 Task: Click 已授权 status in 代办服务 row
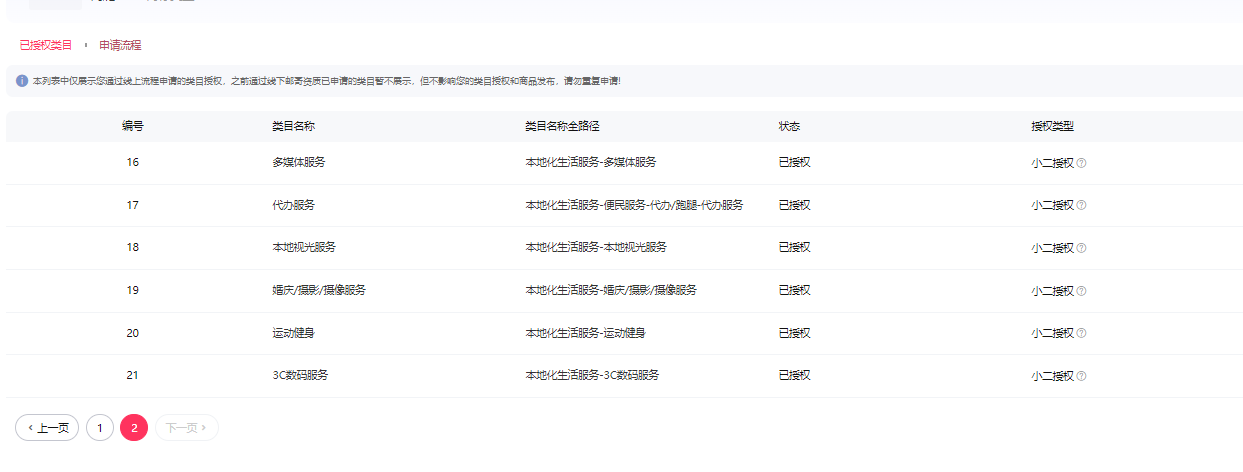(794, 205)
